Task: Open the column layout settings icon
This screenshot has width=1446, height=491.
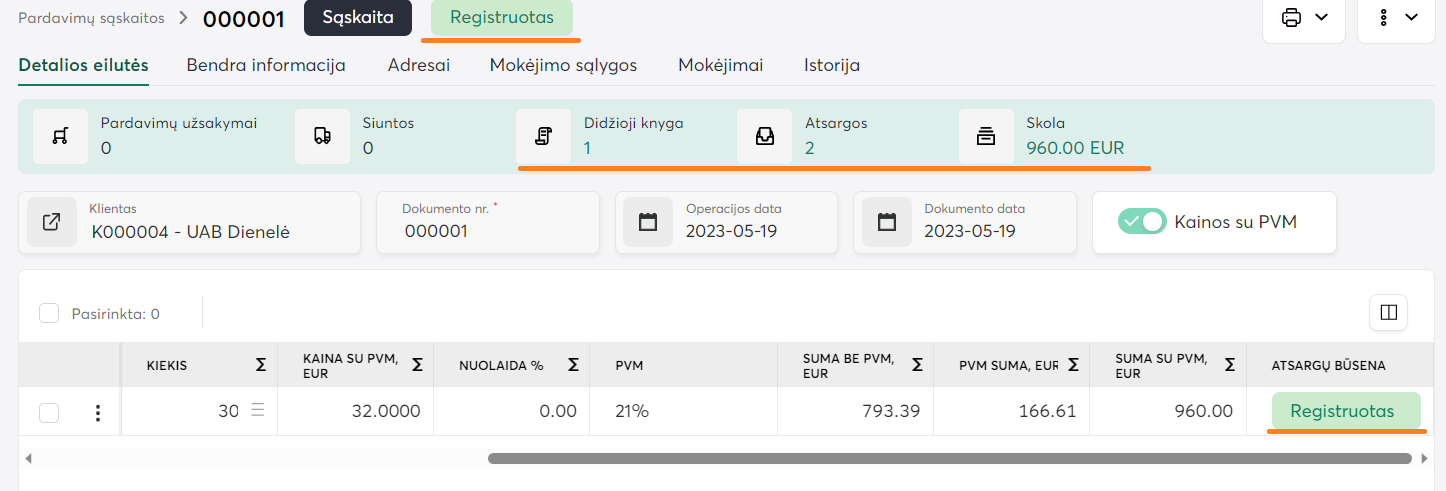Action: pyautogui.click(x=1388, y=313)
